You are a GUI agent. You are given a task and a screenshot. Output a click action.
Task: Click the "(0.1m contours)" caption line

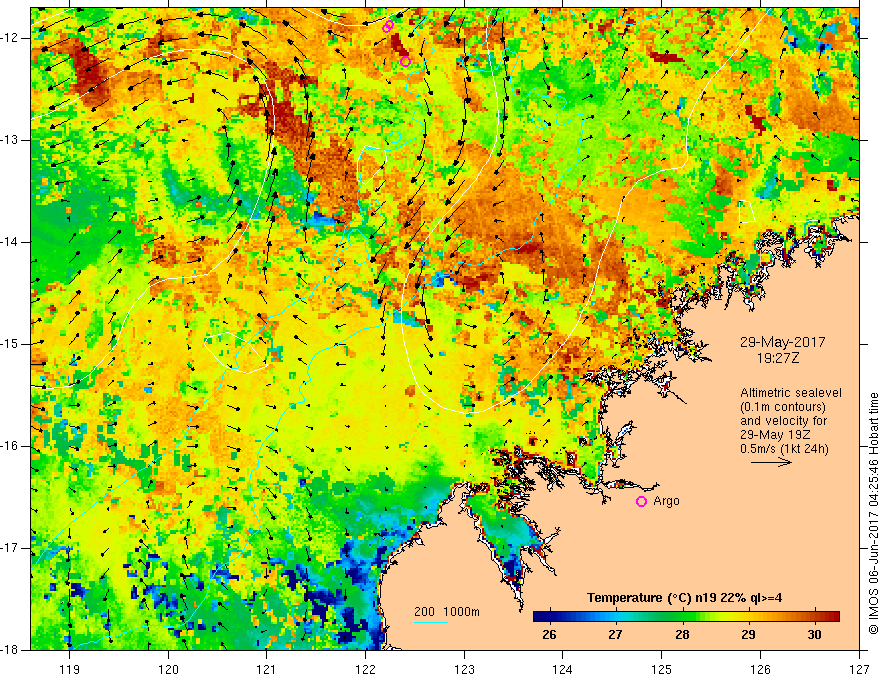[x=783, y=407]
